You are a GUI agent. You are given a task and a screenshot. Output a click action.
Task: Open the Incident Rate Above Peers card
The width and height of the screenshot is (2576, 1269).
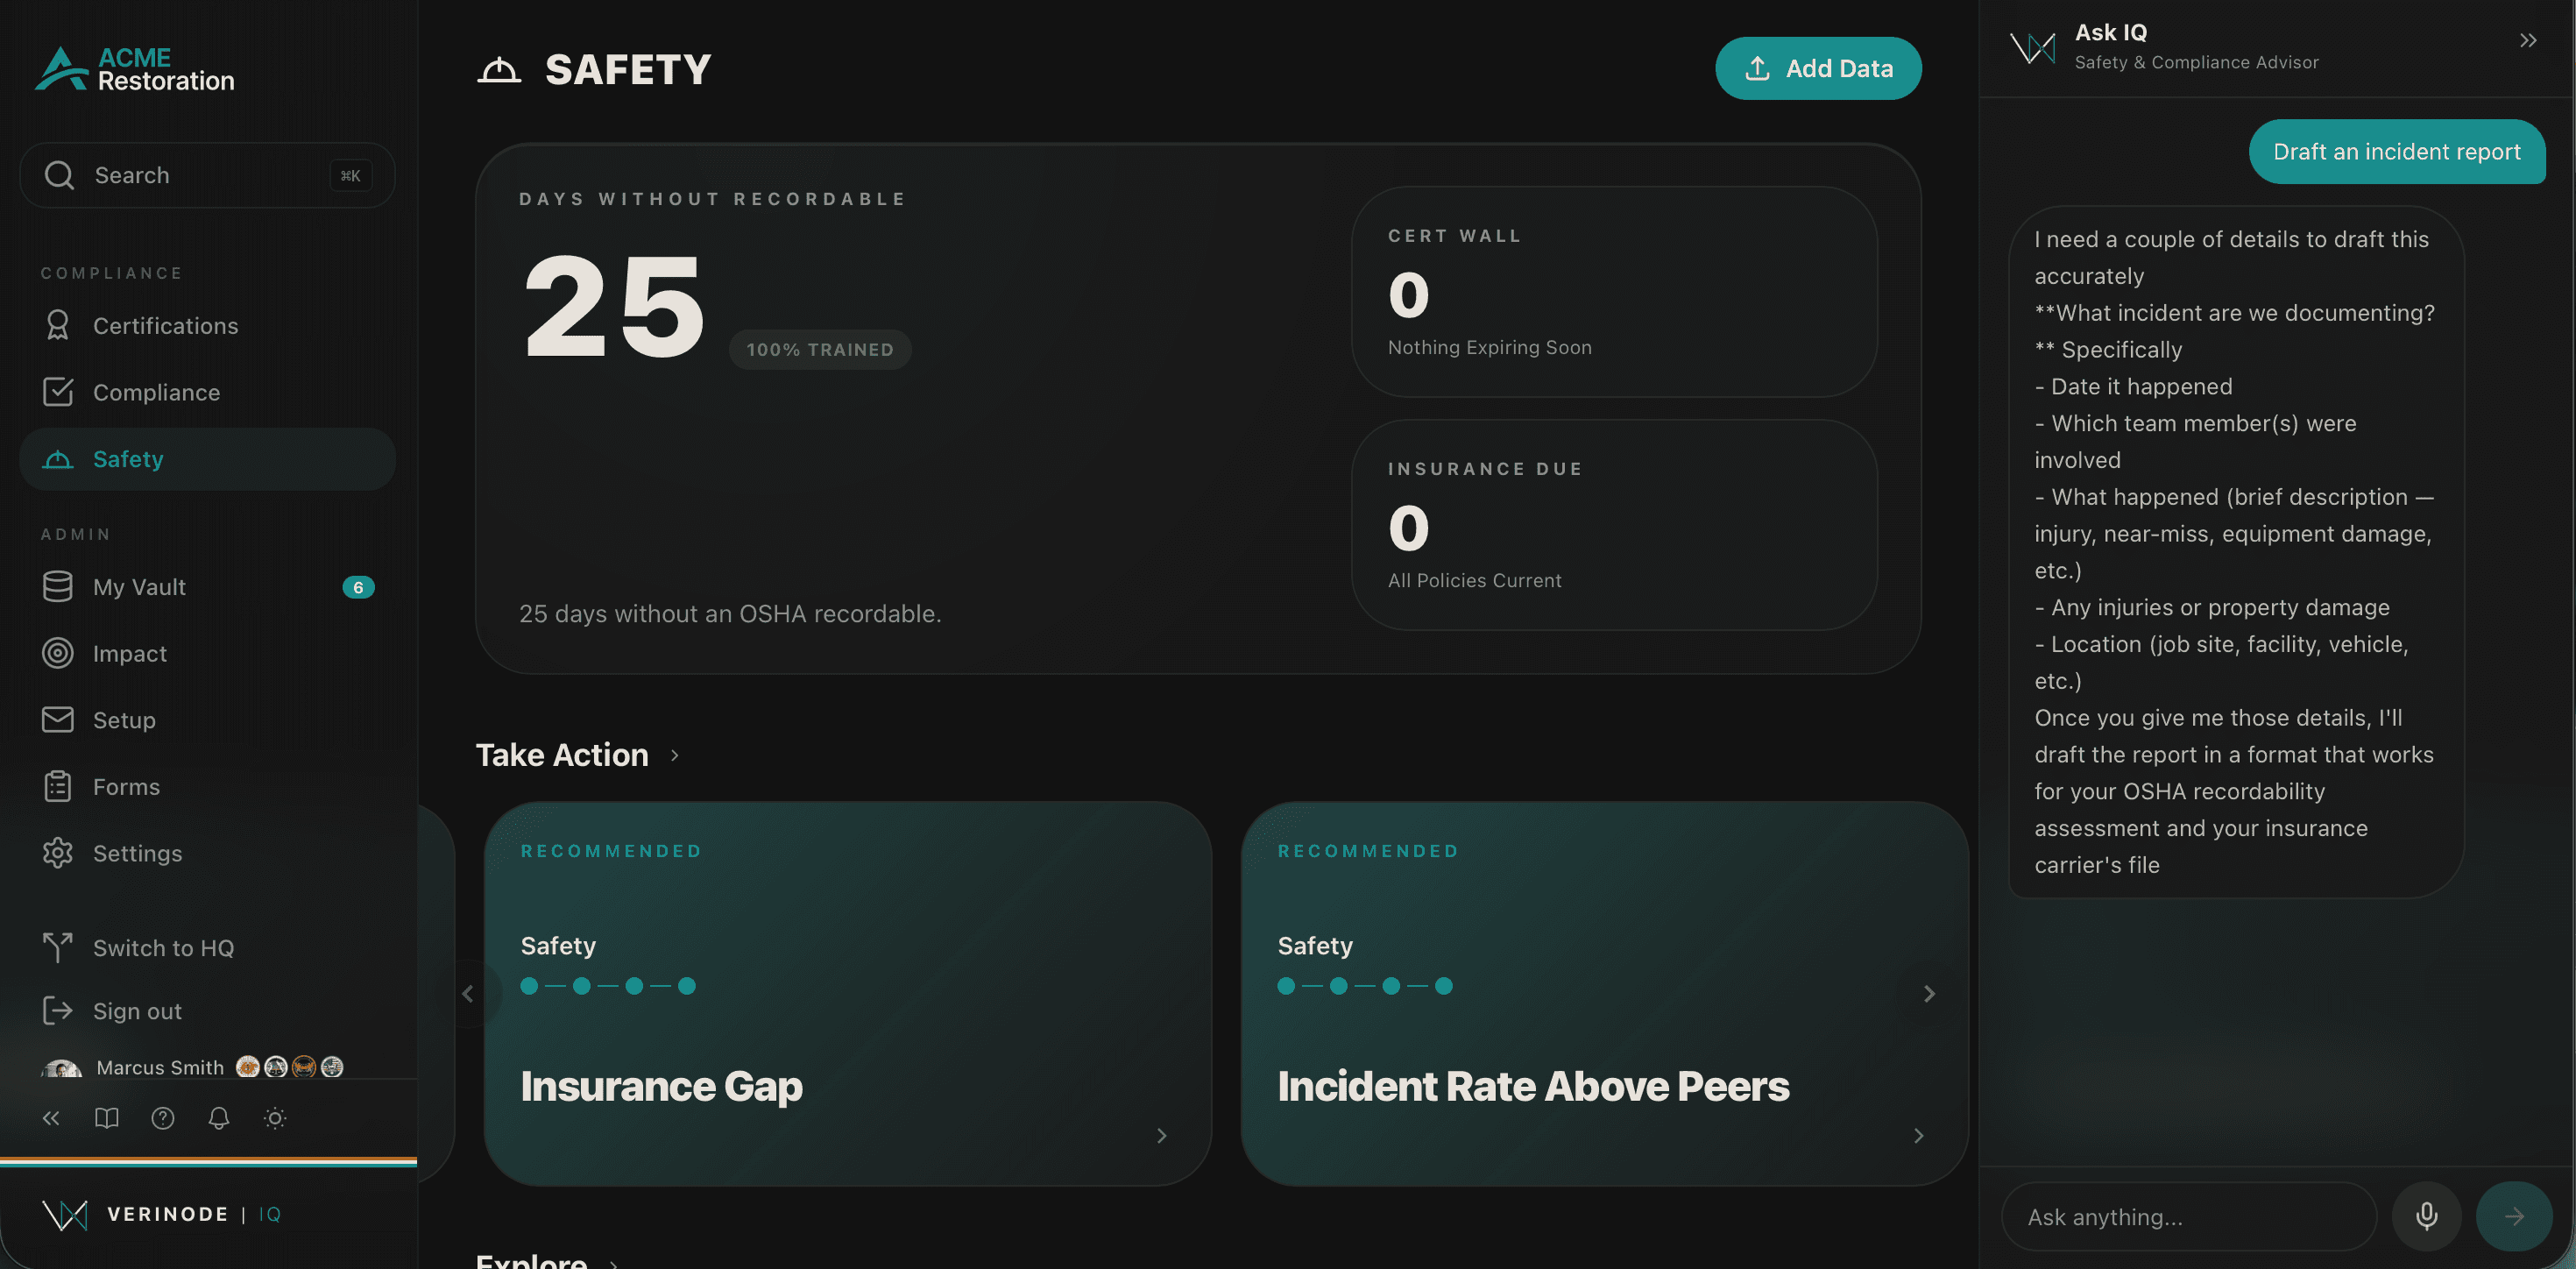1604,993
